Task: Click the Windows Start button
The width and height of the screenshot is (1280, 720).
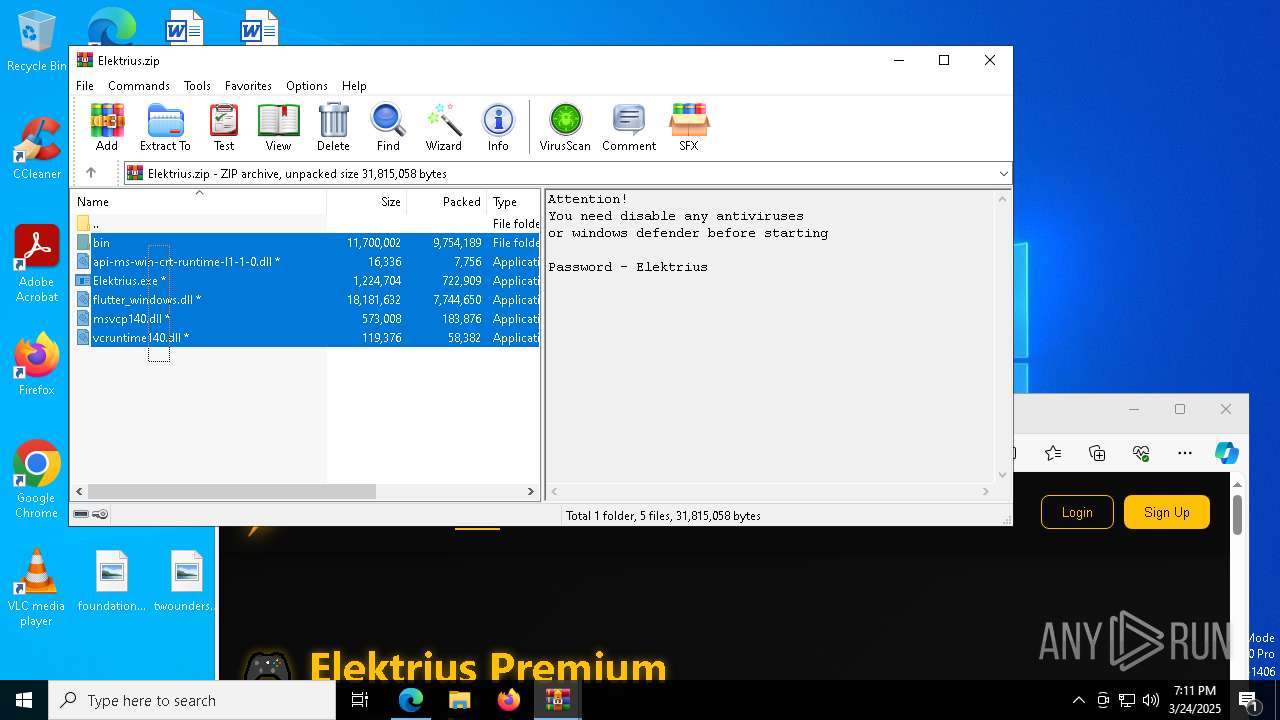Action: coord(24,700)
